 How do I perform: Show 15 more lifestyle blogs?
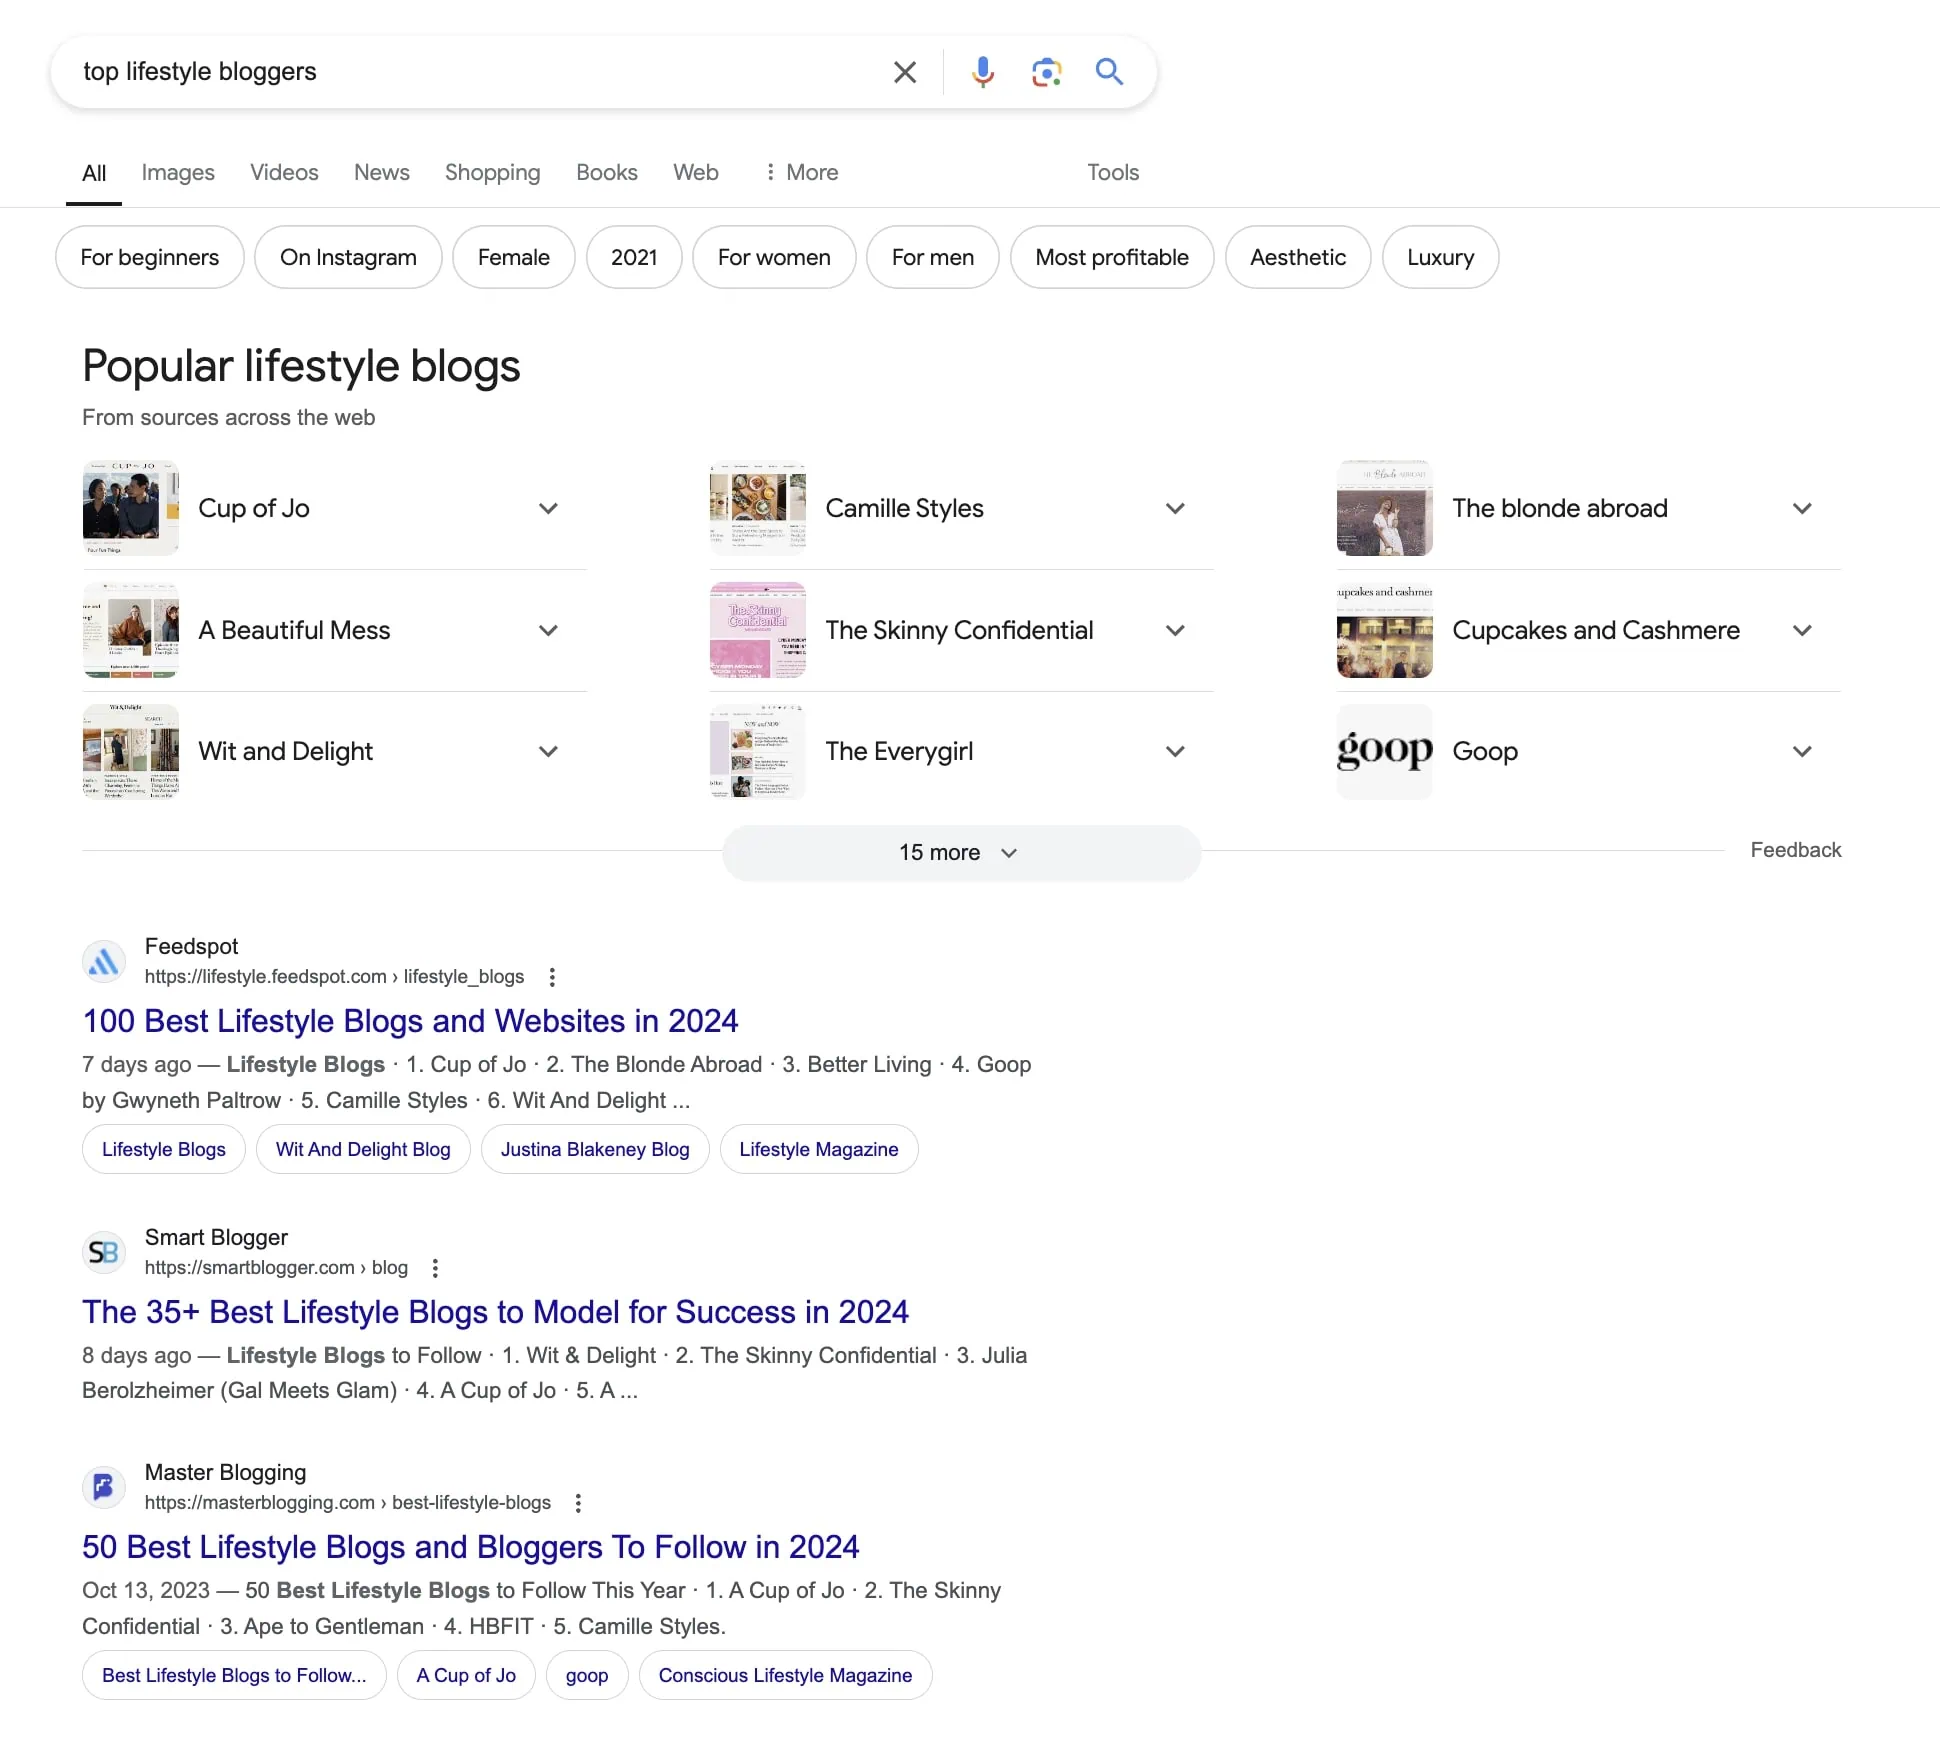(x=961, y=852)
